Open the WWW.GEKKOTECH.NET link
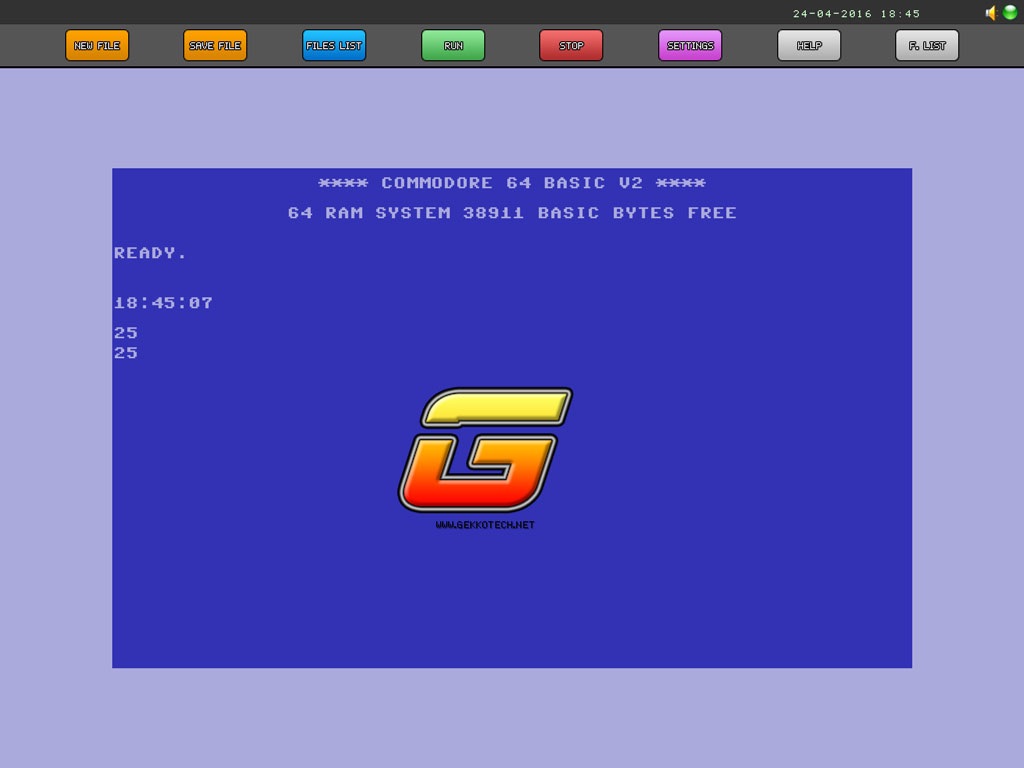This screenshot has height=768, width=1024. point(485,525)
